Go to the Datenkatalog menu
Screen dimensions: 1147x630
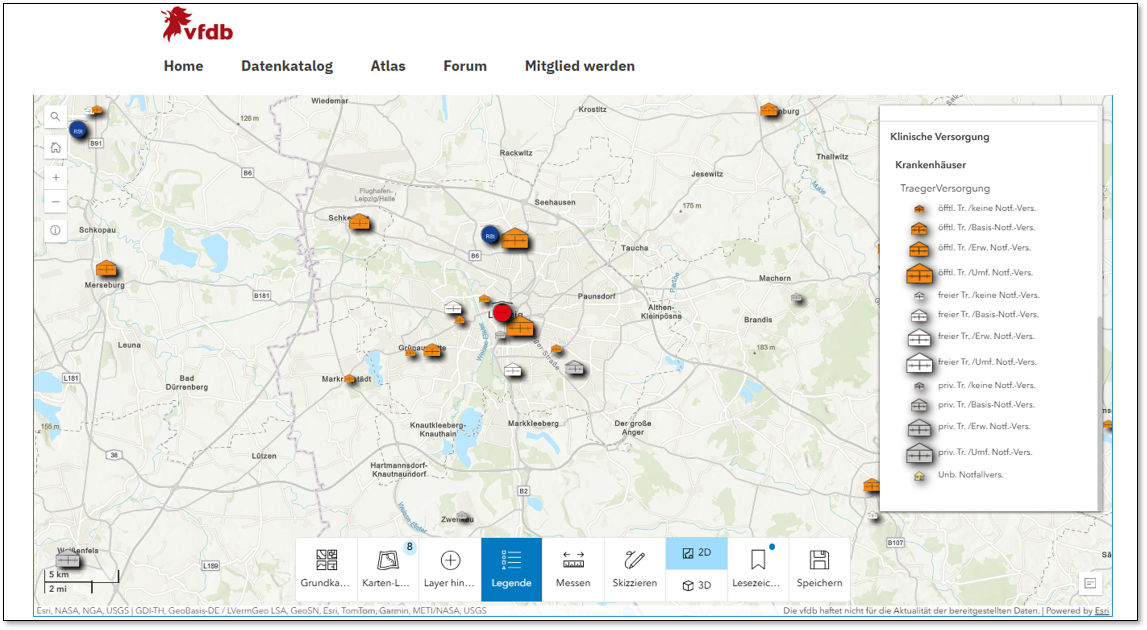(286, 66)
